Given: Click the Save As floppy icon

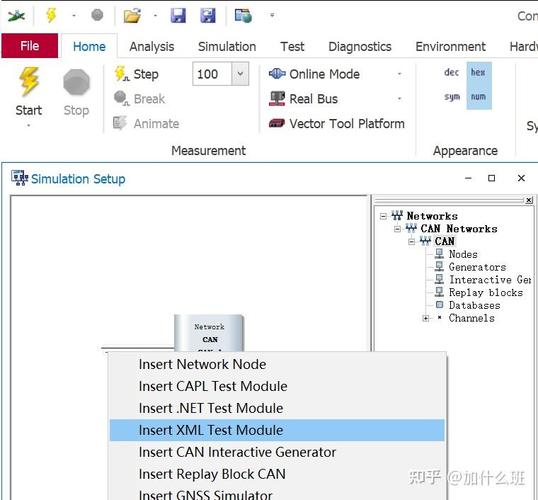Looking at the screenshot, I should point(208,15).
